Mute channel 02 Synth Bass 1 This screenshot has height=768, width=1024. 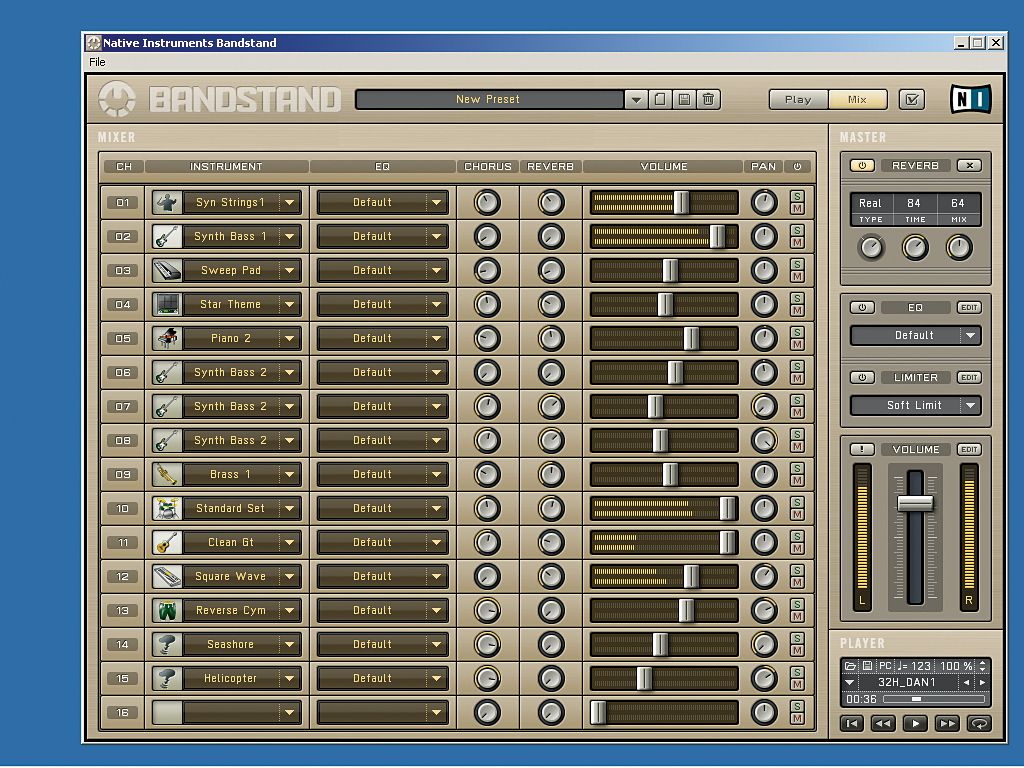(797, 243)
